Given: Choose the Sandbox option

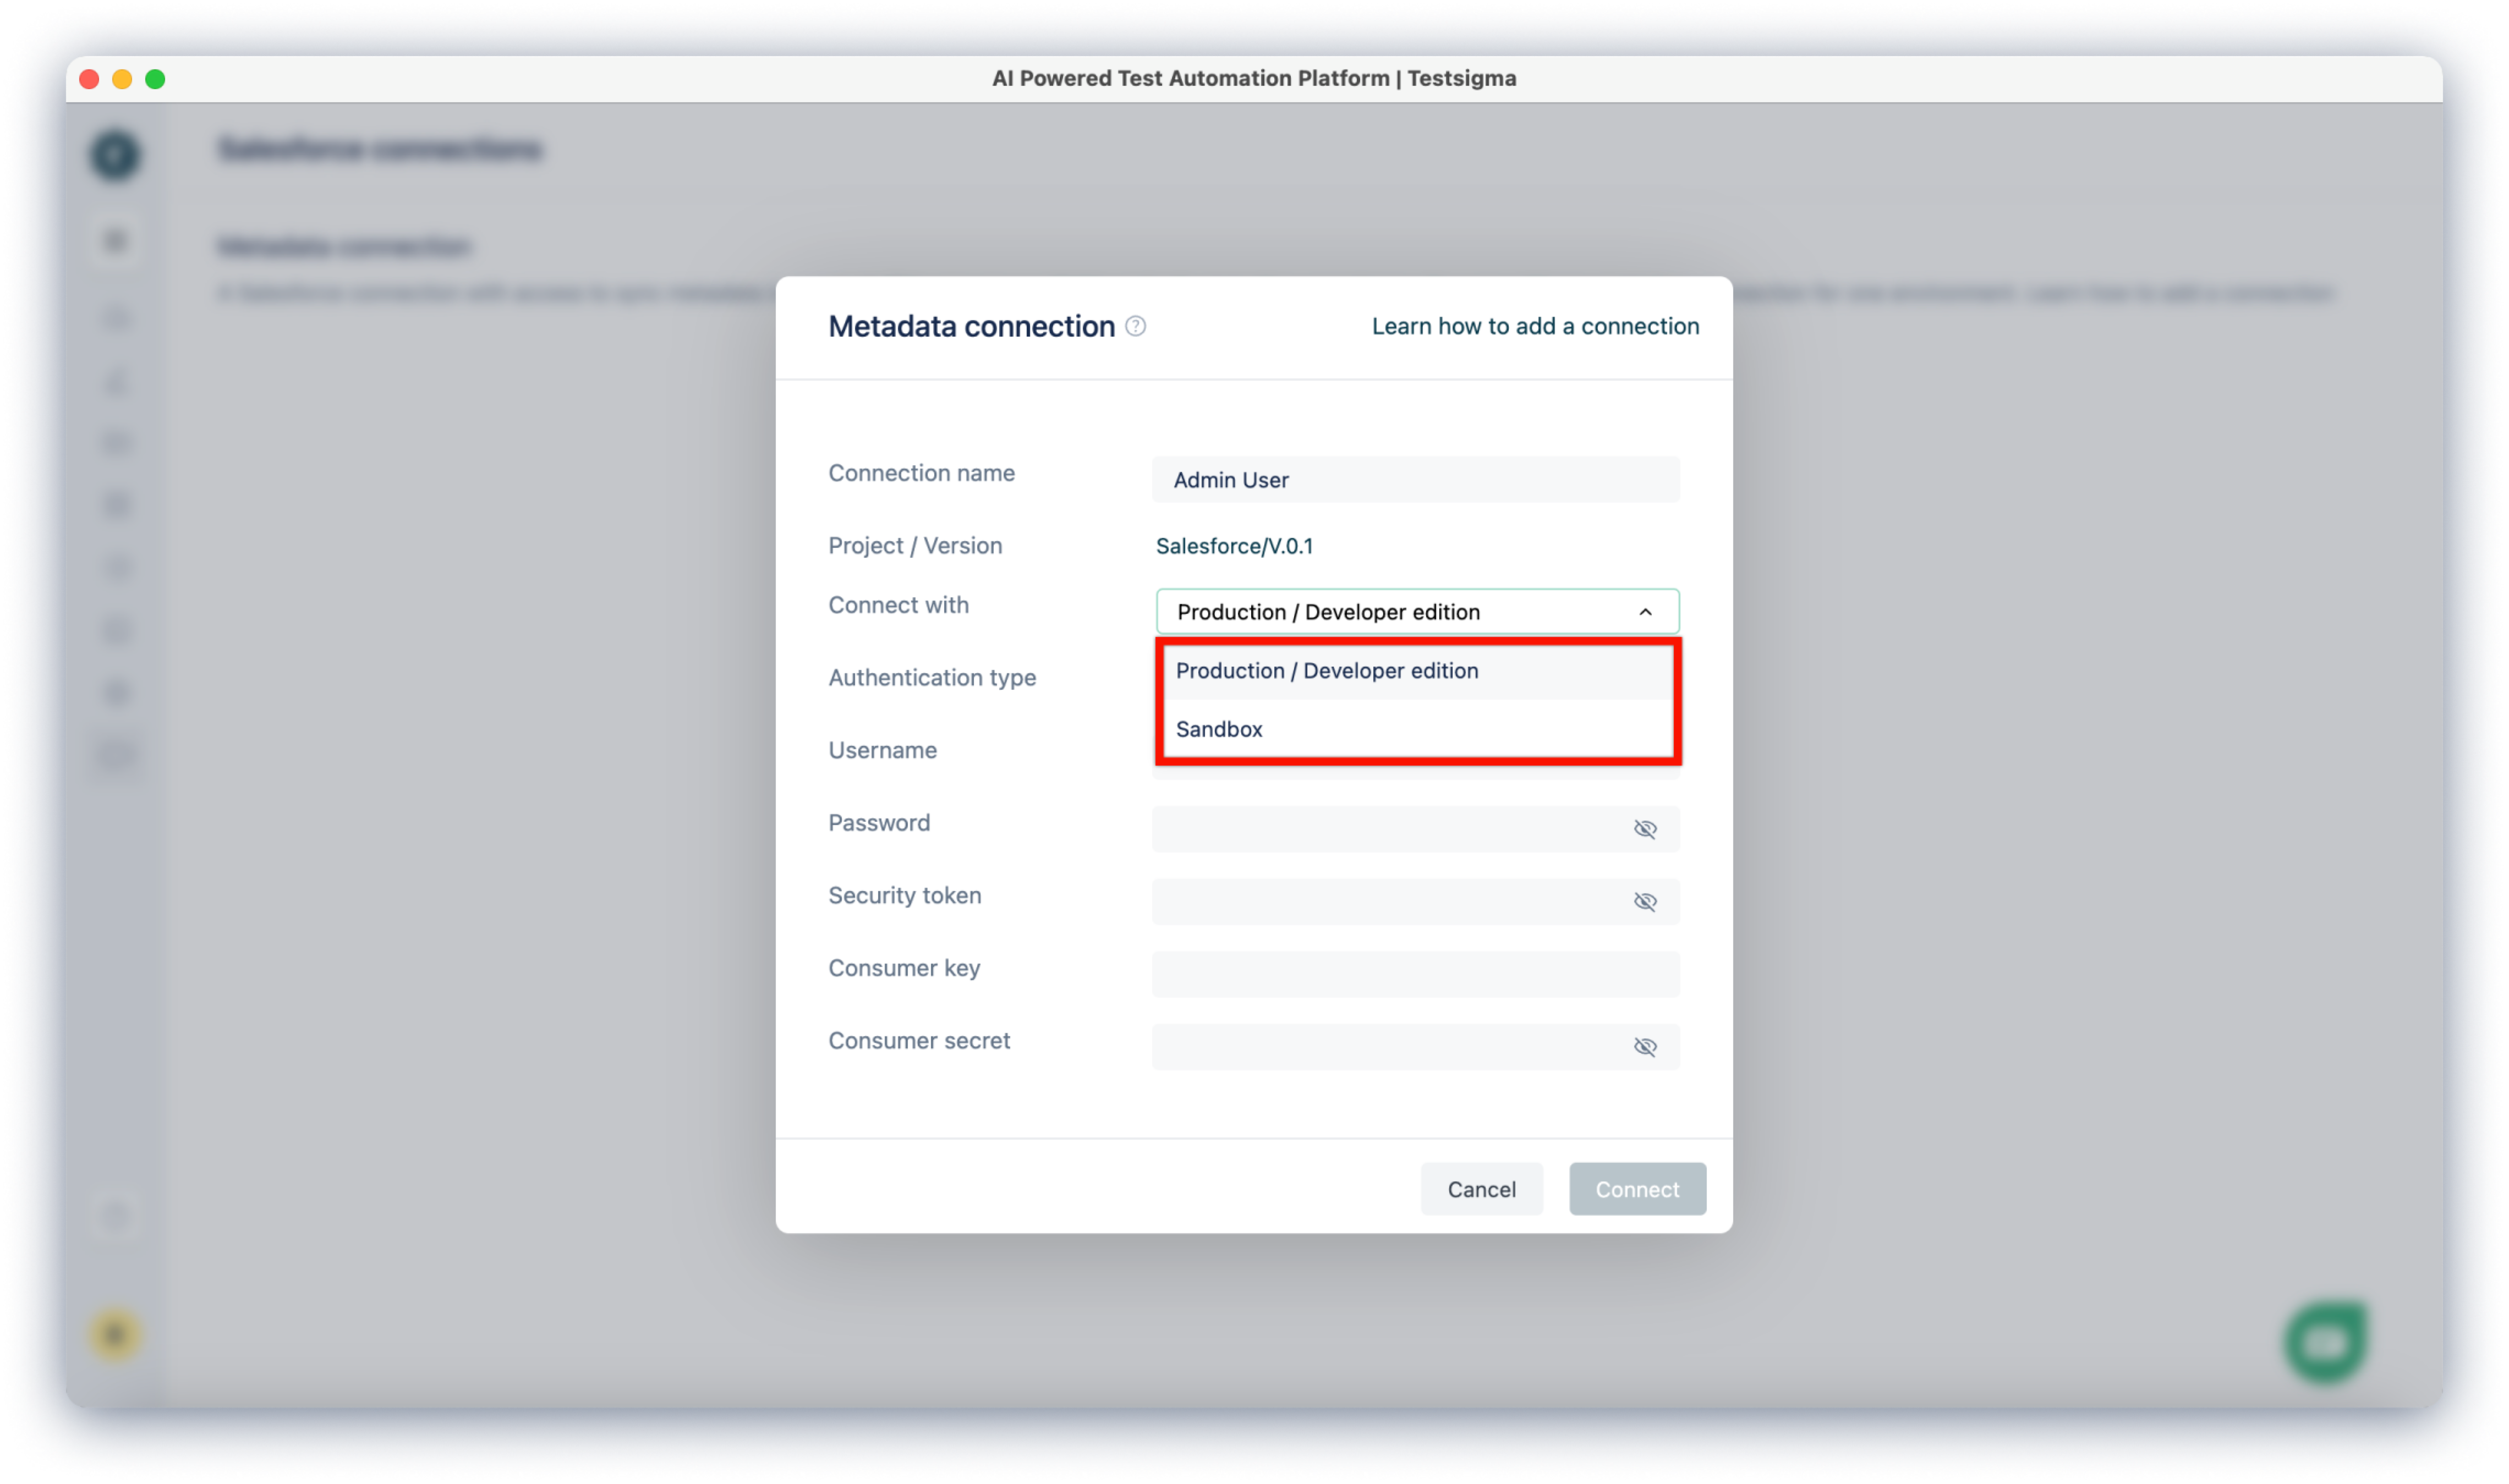Looking at the screenshot, I should pos(1219,729).
